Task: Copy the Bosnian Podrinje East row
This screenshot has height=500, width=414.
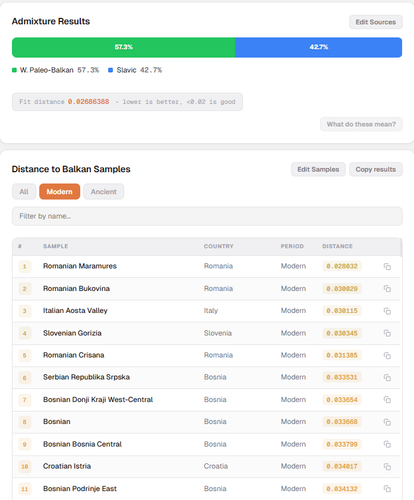Action: pyautogui.click(x=387, y=489)
